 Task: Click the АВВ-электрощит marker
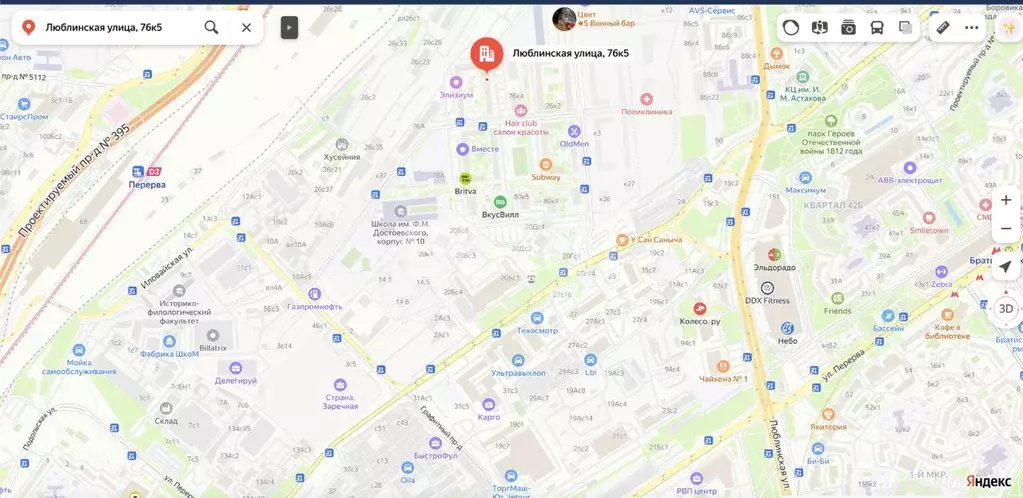[910, 168]
